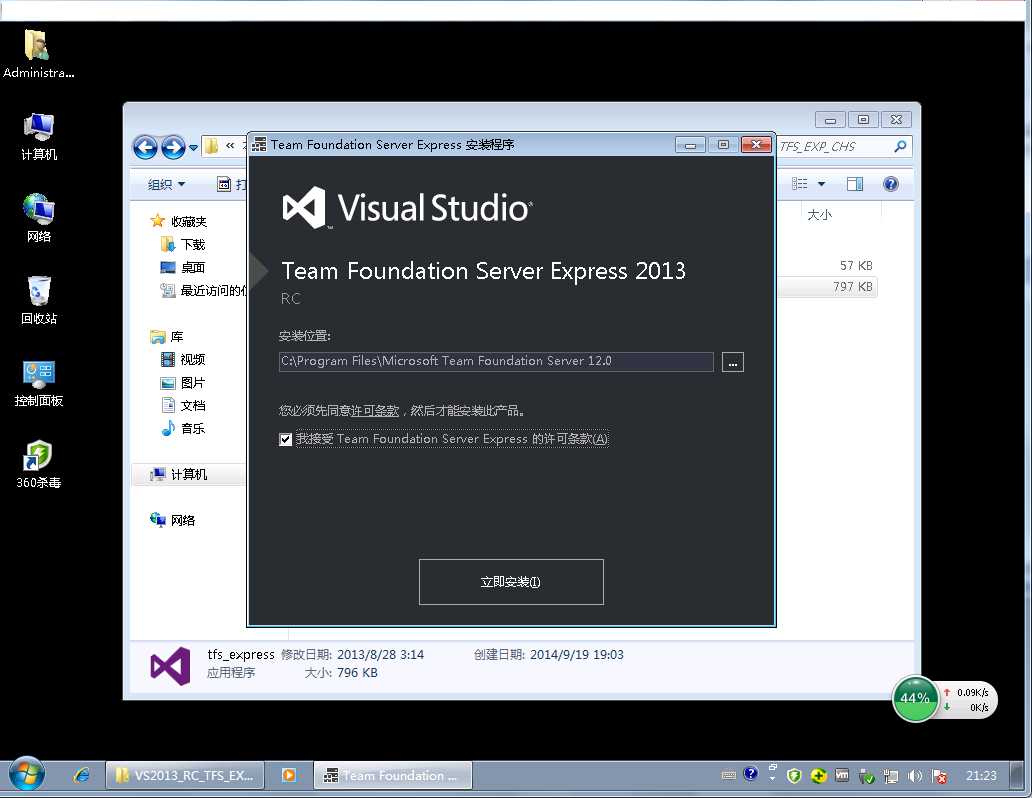This screenshot has height=798, width=1032.
Task: Open the 视频 library
Action: (x=184, y=359)
